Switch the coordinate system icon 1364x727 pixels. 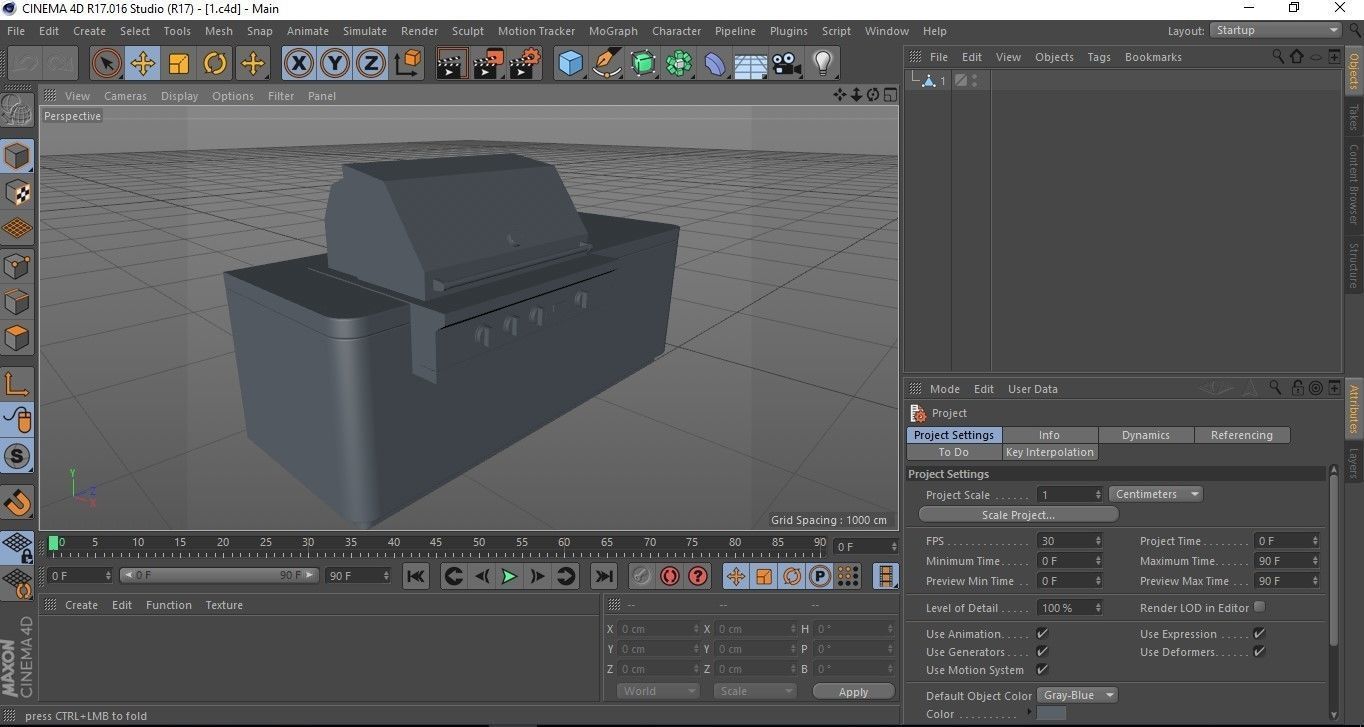pyautogui.click(x=407, y=64)
